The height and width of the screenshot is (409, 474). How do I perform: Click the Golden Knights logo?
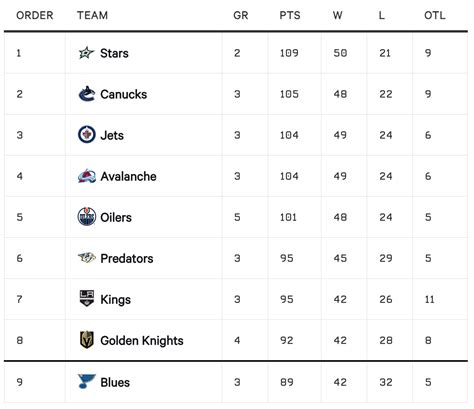pos(87,340)
